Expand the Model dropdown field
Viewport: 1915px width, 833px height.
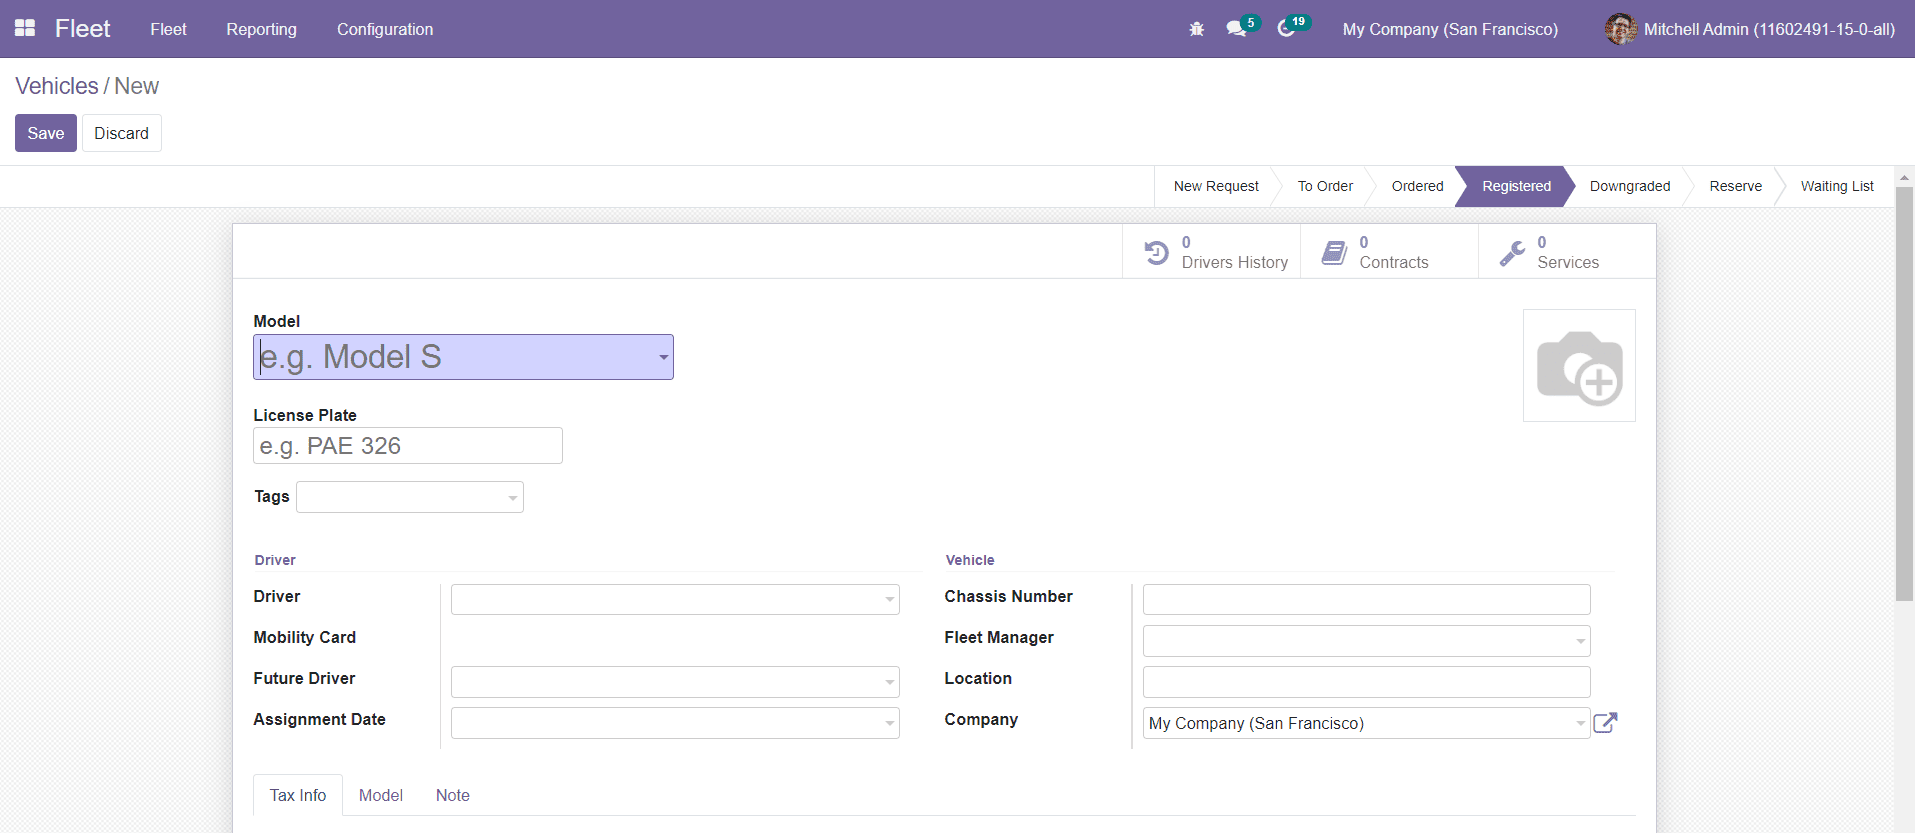click(663, 357)
